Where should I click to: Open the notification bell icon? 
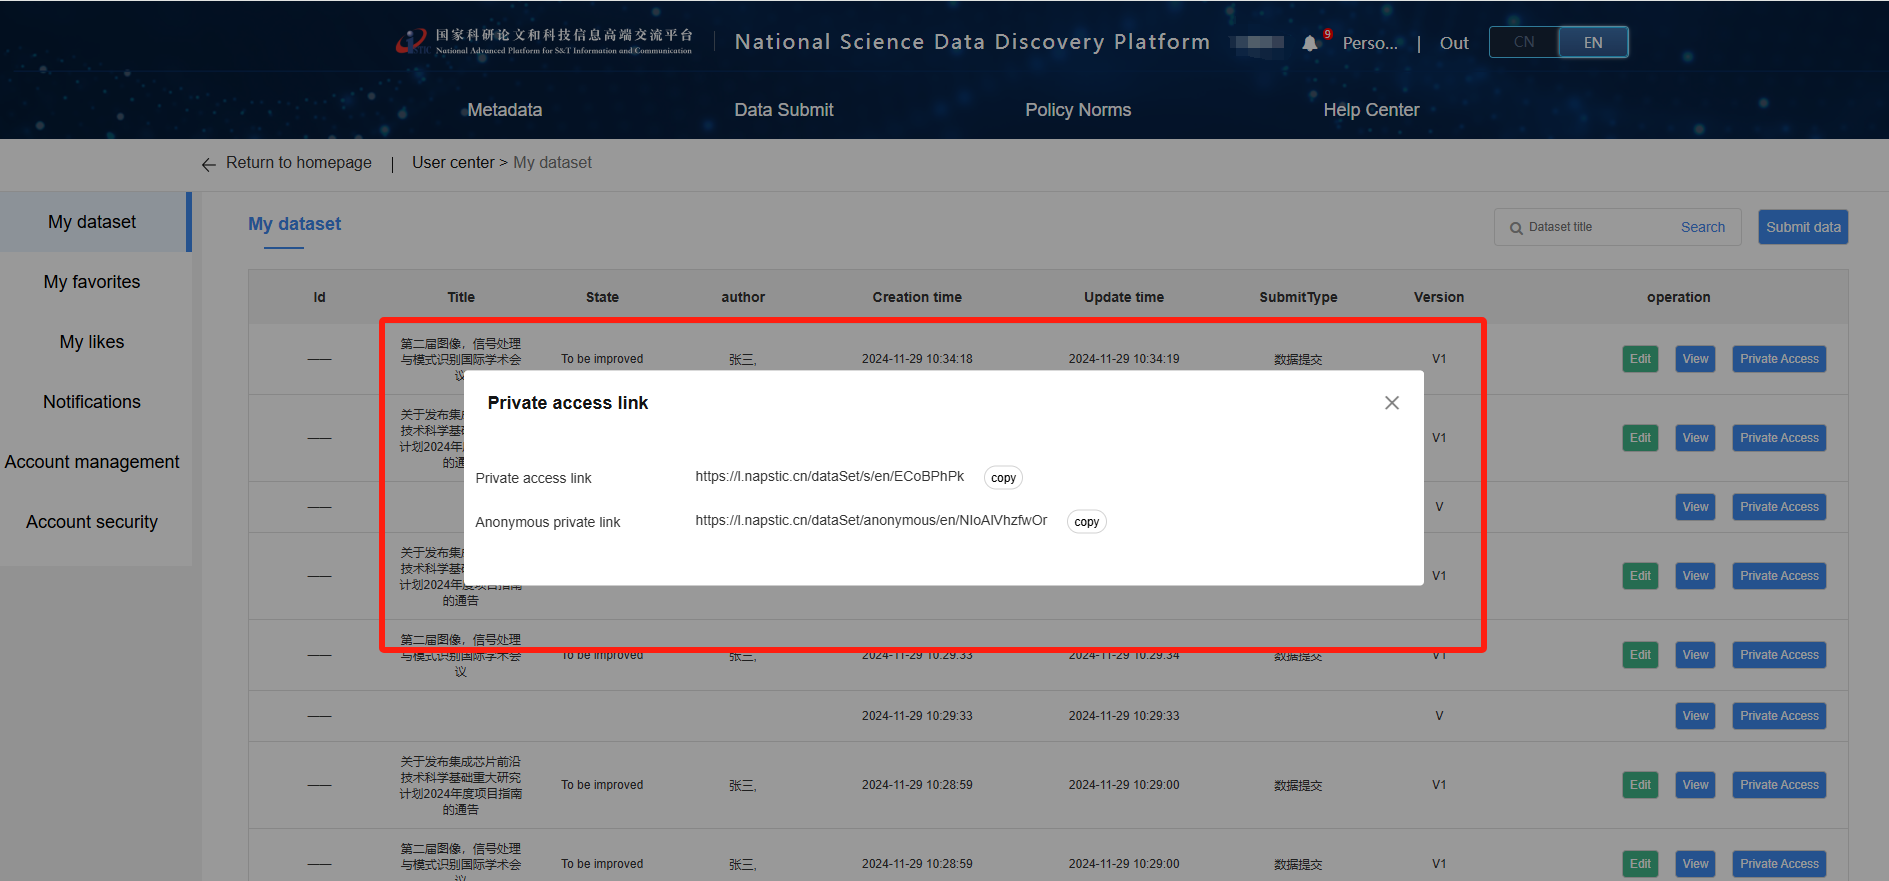[x=1310, y=43]
